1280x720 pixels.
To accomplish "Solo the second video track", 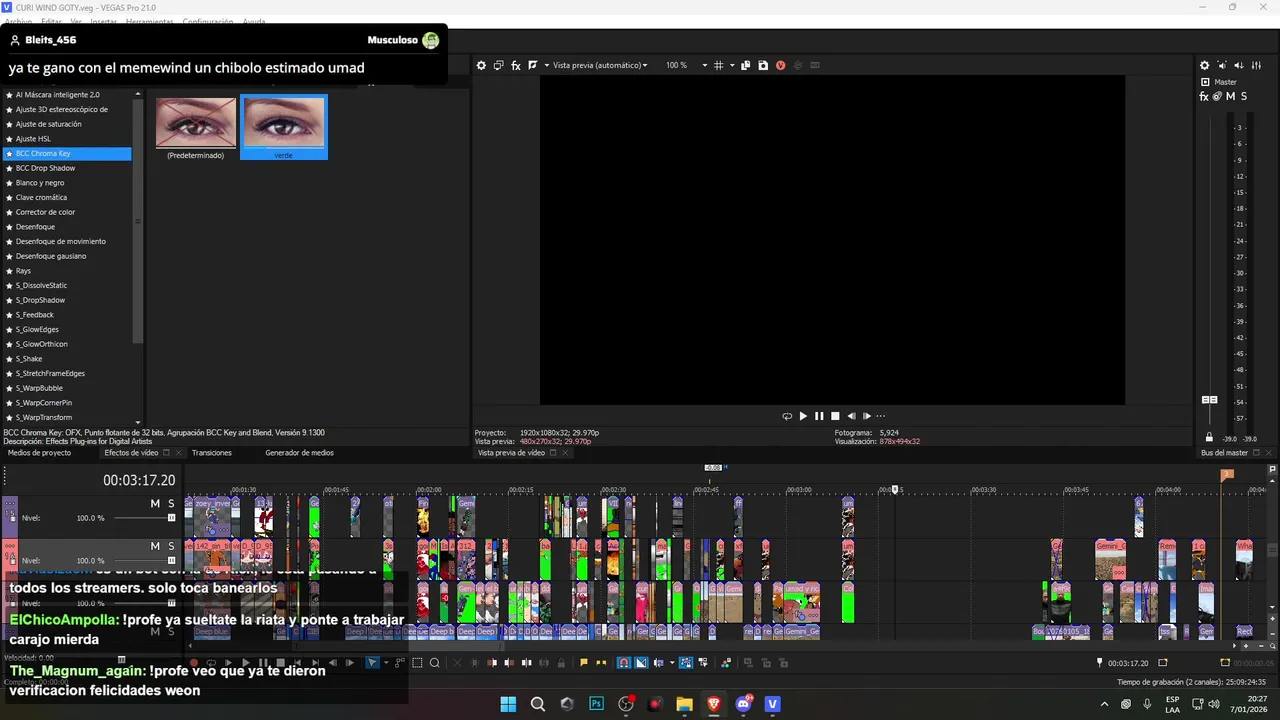I will click(x=171, y=546).
